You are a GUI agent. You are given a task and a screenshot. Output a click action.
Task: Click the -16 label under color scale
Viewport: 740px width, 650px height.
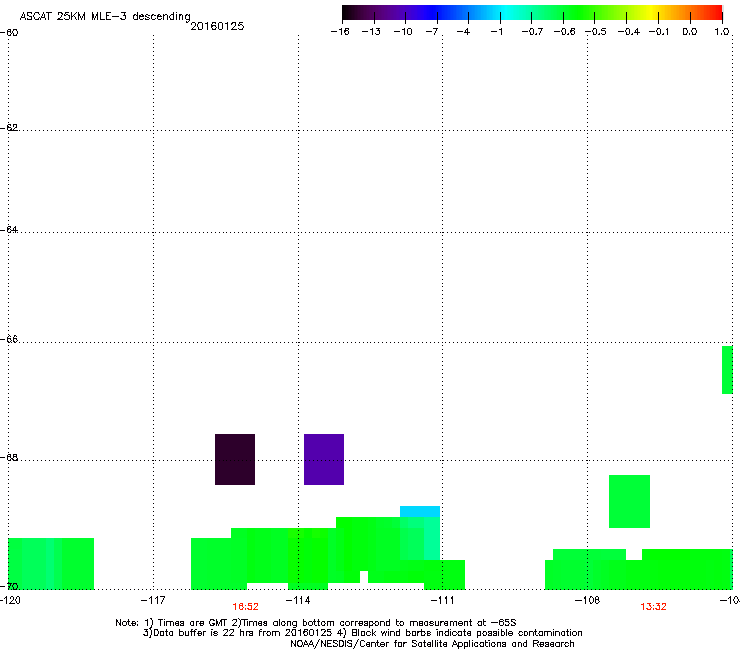click(340, 32)
